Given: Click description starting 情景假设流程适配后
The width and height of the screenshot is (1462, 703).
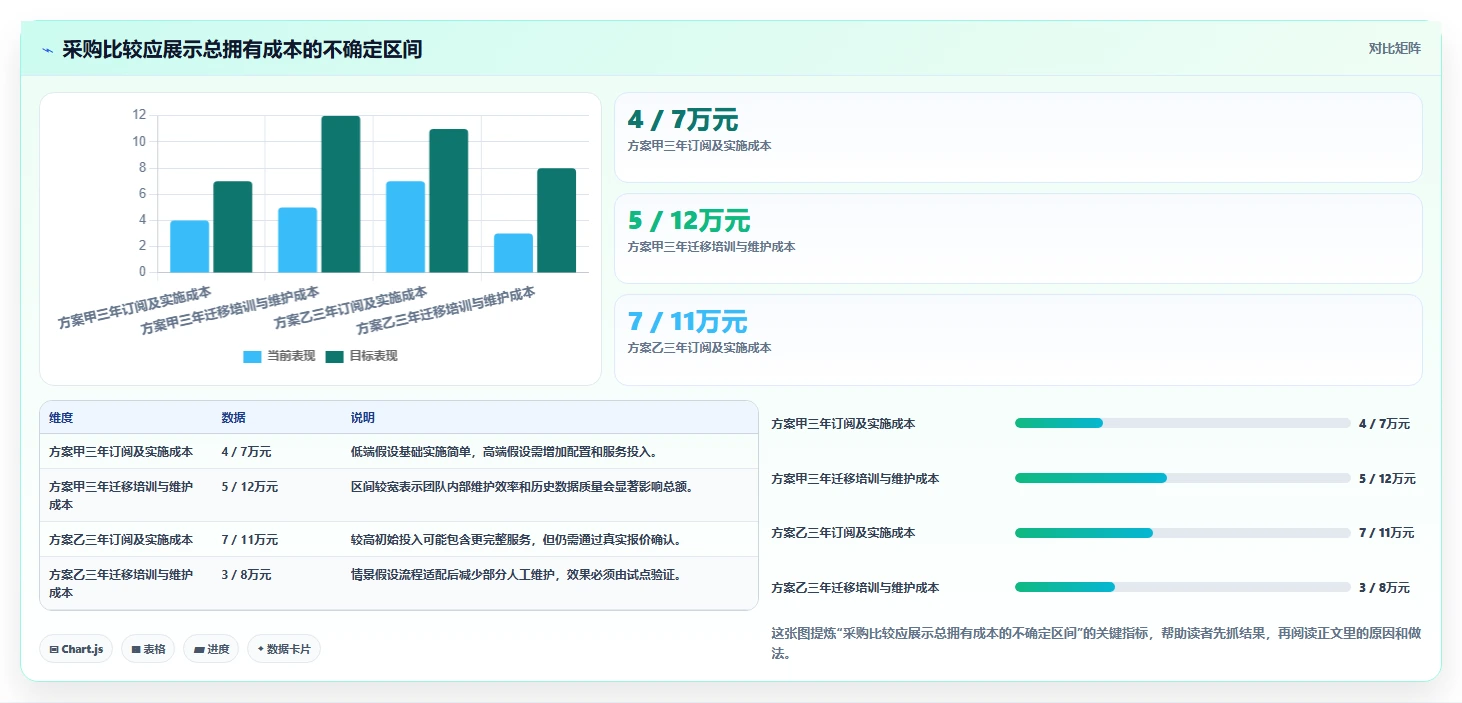Looking at the screenshot, I should (x=516, y=575).
